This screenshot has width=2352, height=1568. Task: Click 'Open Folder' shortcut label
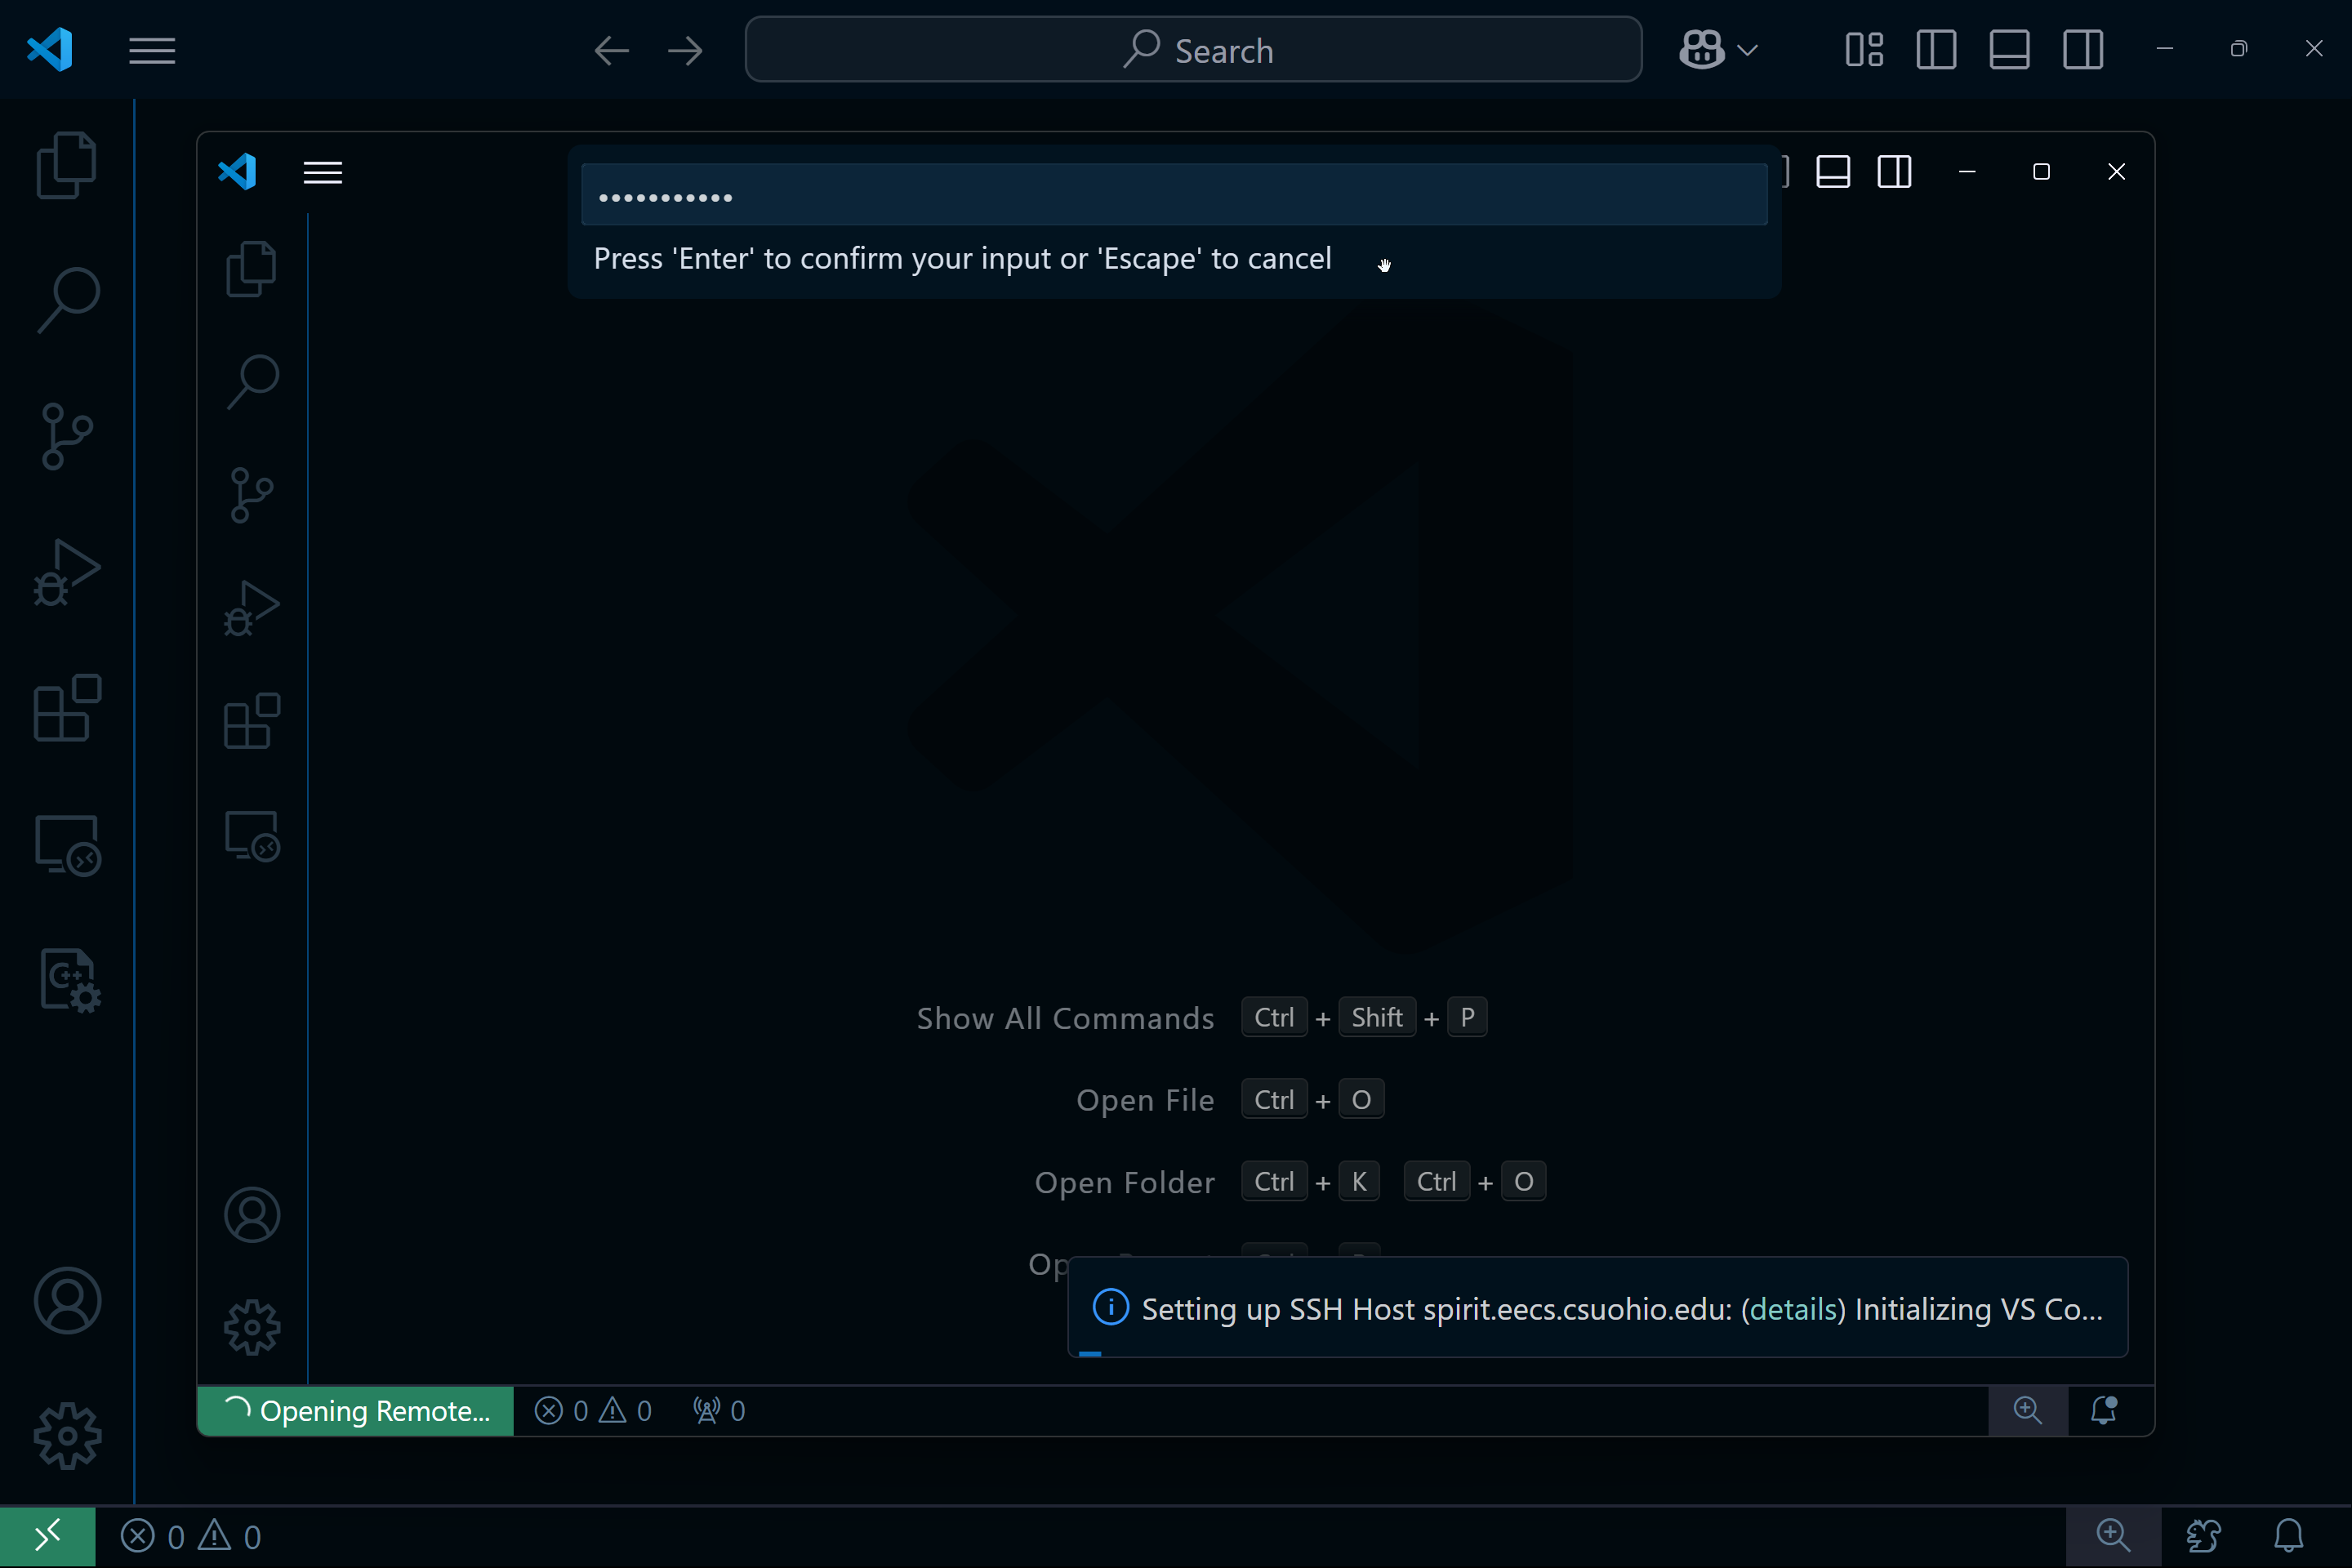[1124, 1183]
